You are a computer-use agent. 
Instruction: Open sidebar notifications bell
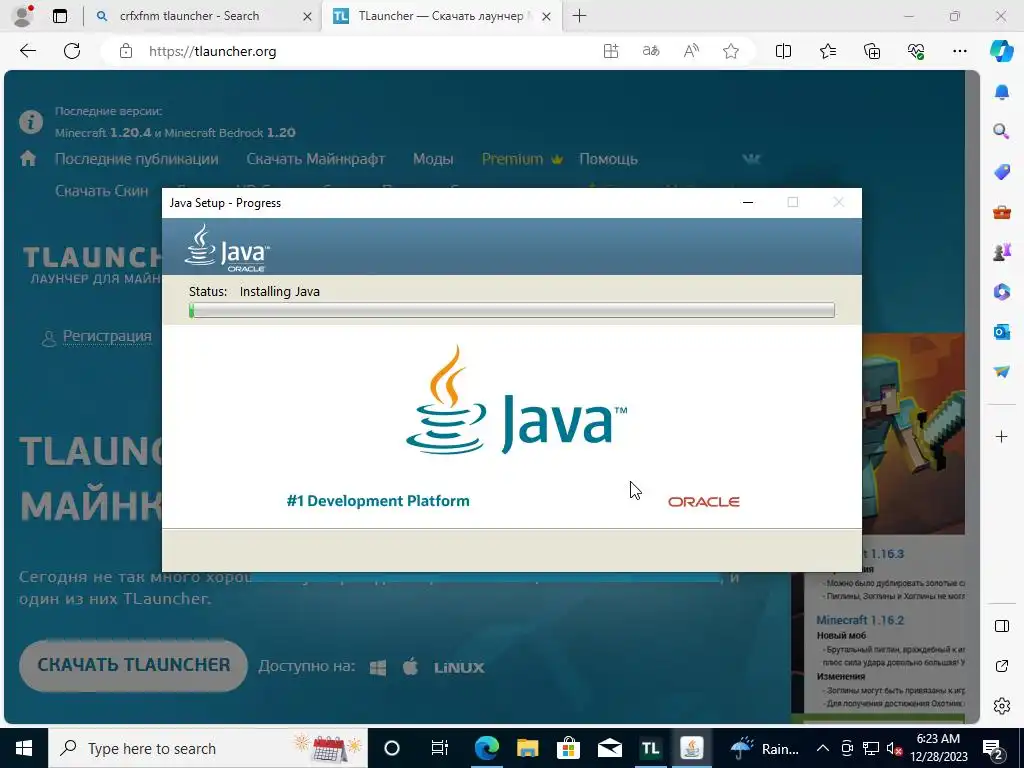(x=1002, y=92)
